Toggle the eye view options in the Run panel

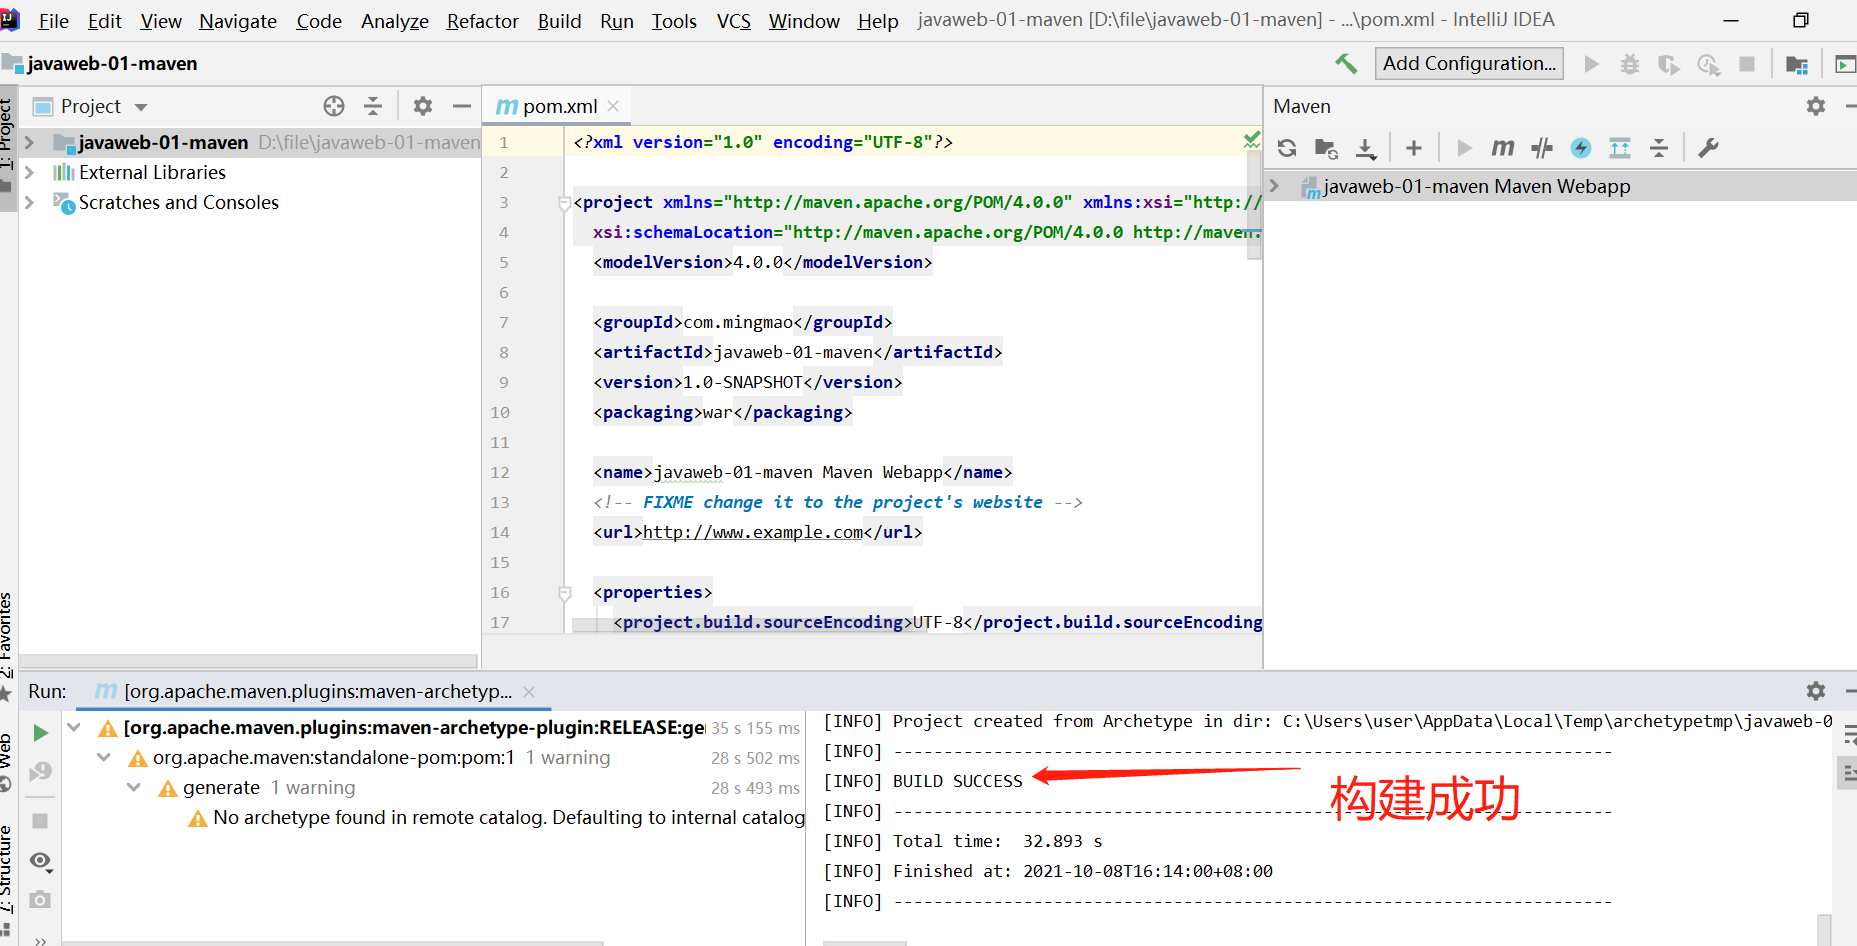pos(40,861)
